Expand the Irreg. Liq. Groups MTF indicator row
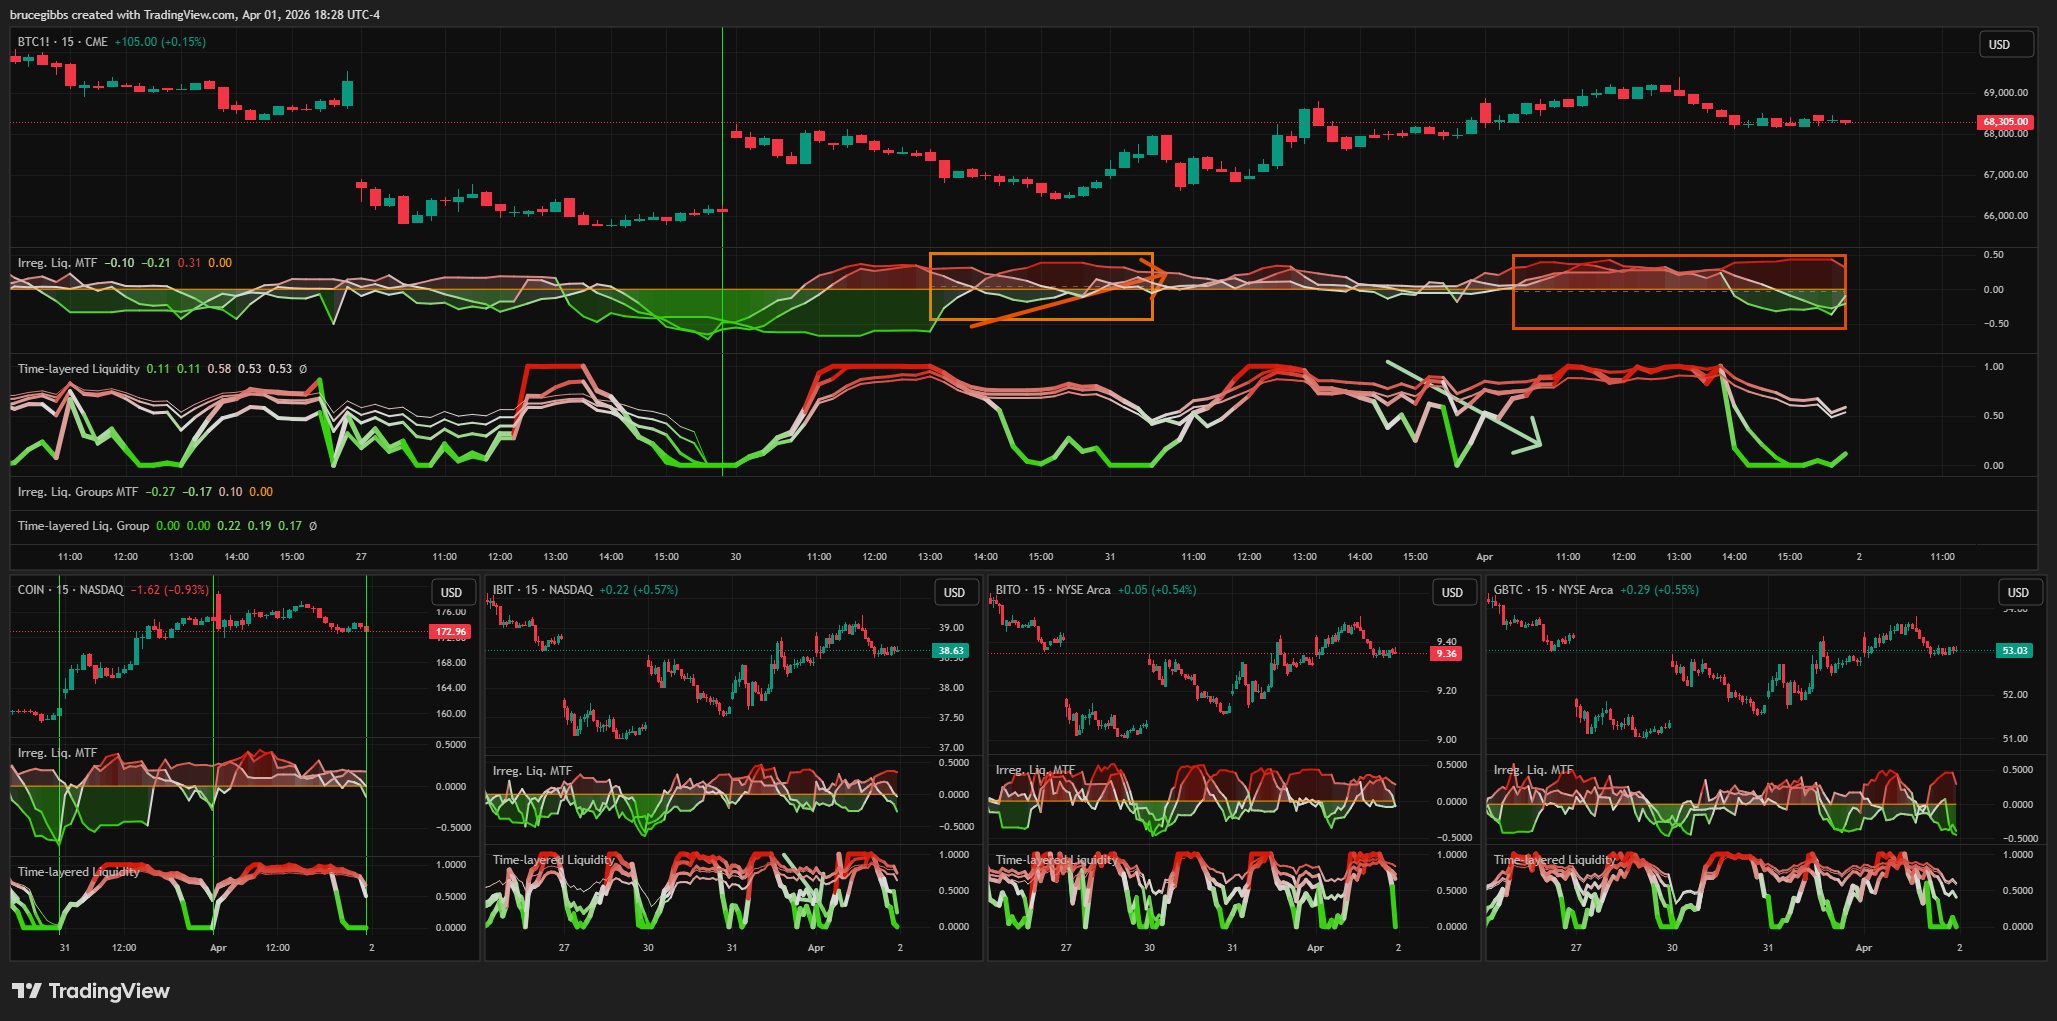 pyautogui.click(x=77, y=492)
